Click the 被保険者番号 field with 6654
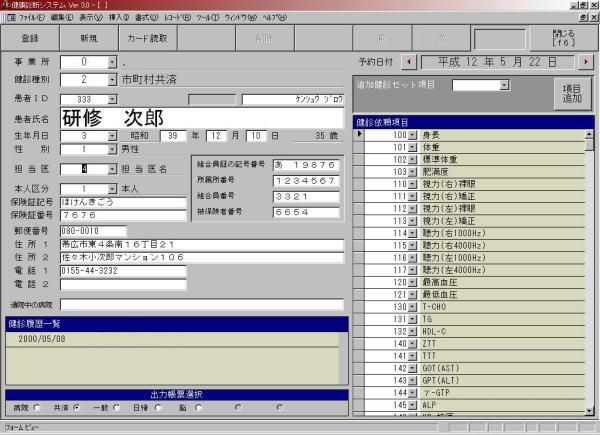The image size is (600, 435). pos(306,212)
